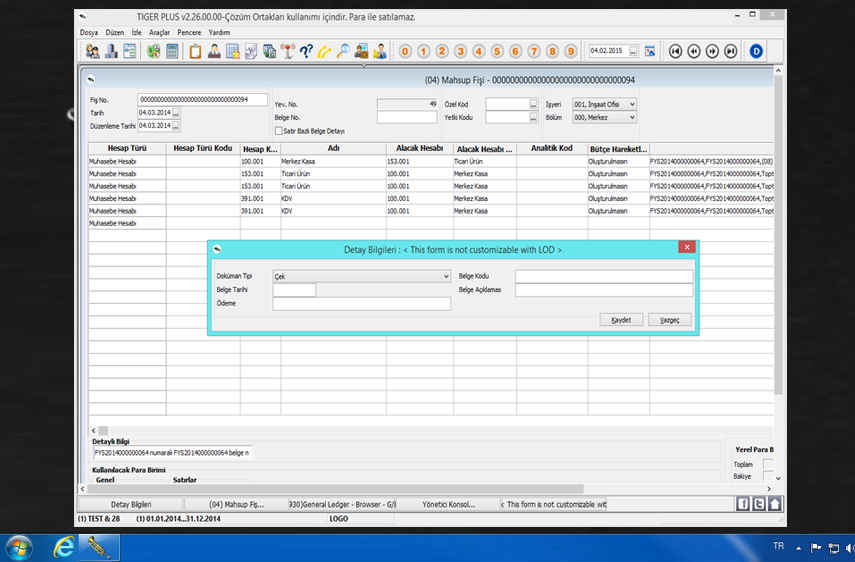The height and width of the screenshot is (562, 855).
Task: Click orange shortcut number 3
Action: coord(460,51)
